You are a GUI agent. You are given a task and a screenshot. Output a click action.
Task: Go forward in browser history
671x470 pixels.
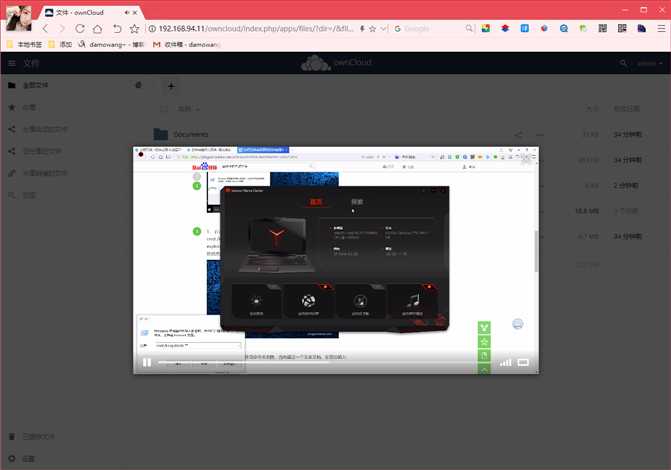[x=62, y=29]
